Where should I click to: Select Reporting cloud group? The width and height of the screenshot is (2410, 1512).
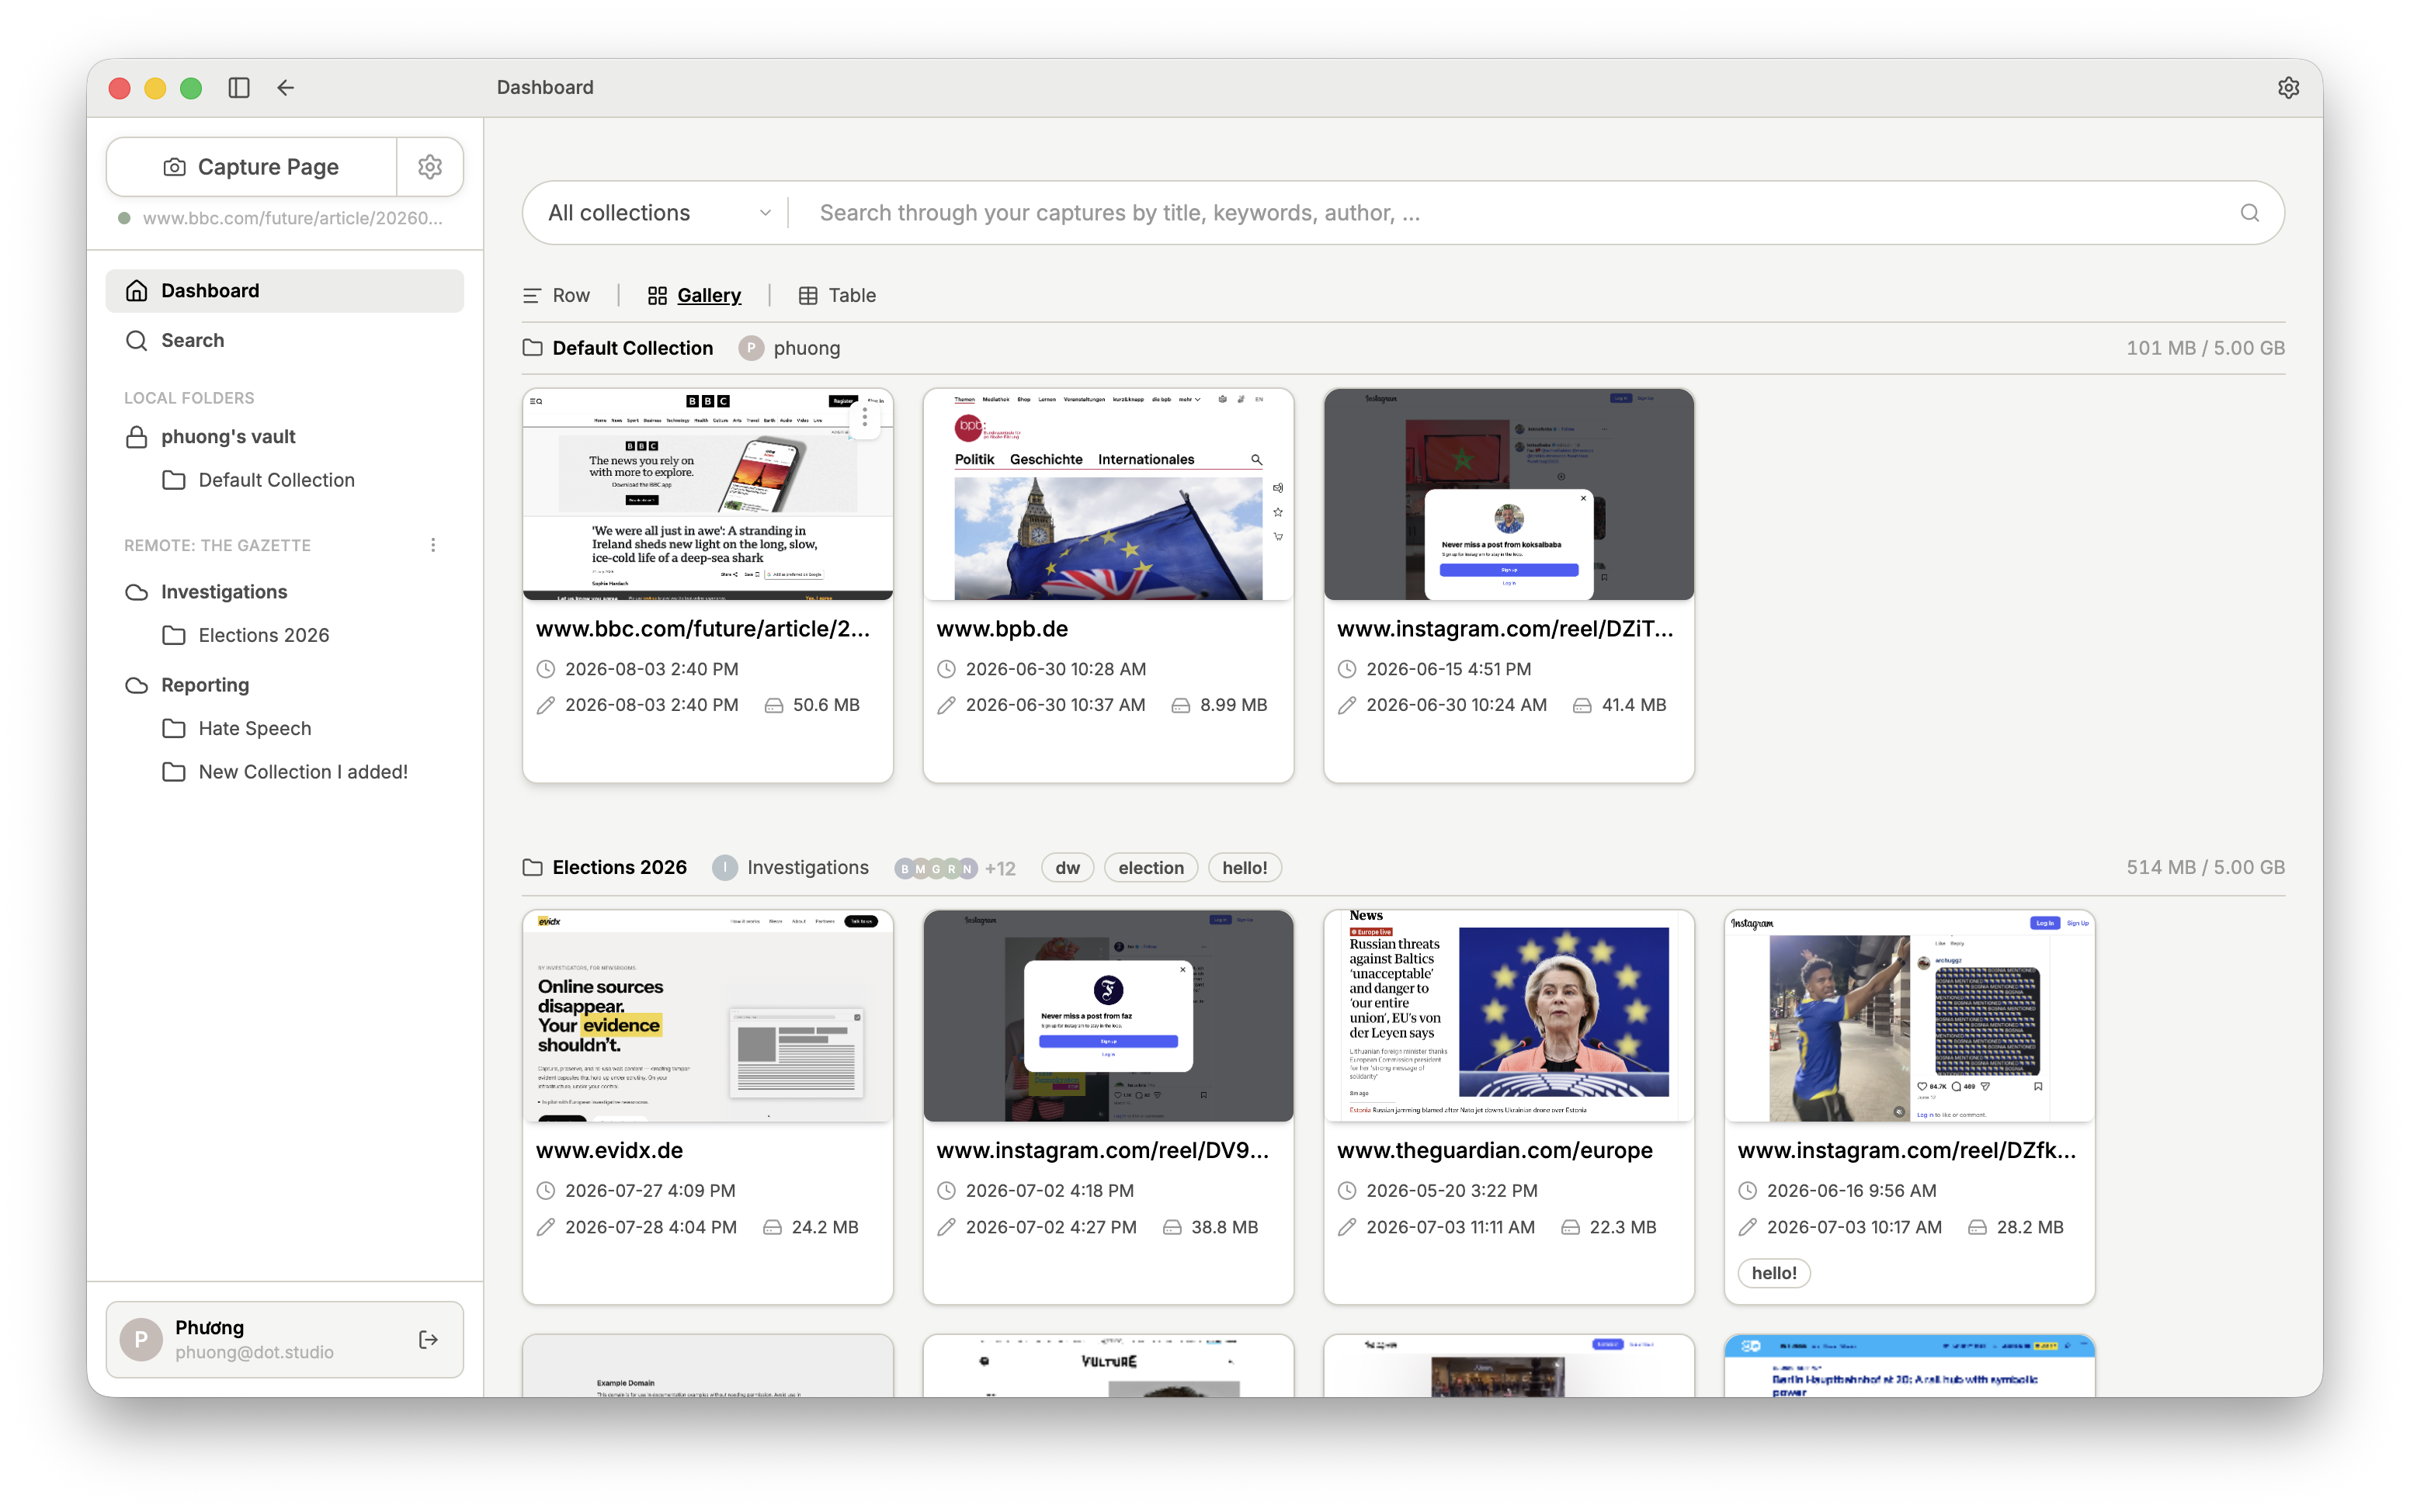click(x=285, y=685)
